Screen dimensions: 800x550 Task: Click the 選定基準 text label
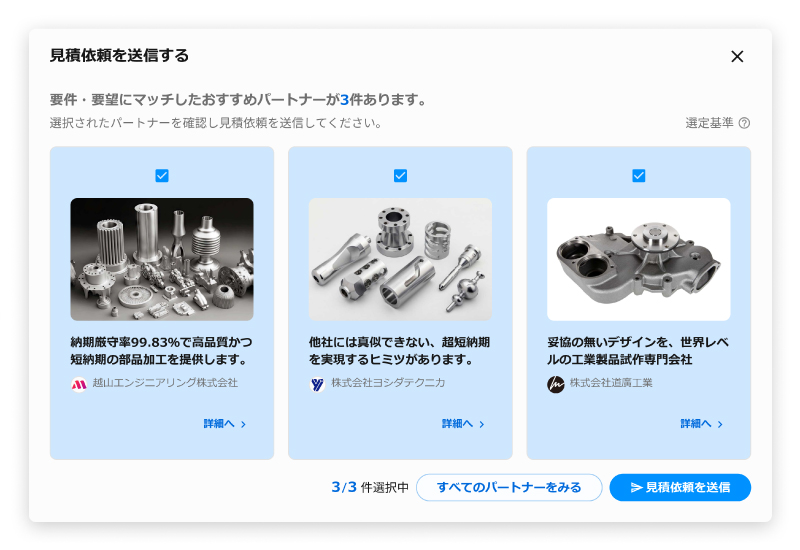(x=709, y=123)
